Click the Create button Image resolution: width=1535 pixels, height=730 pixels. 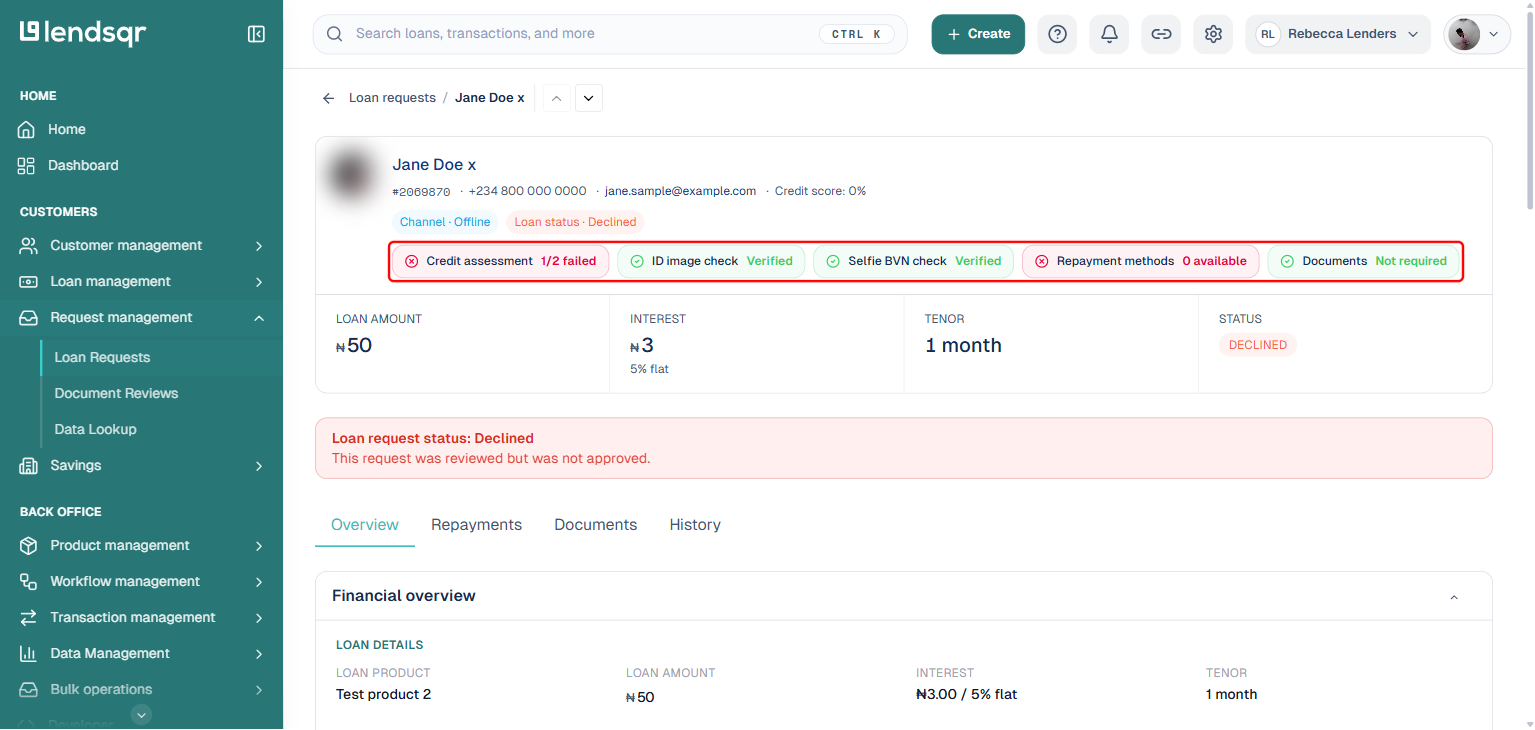(x=978, y=34)
